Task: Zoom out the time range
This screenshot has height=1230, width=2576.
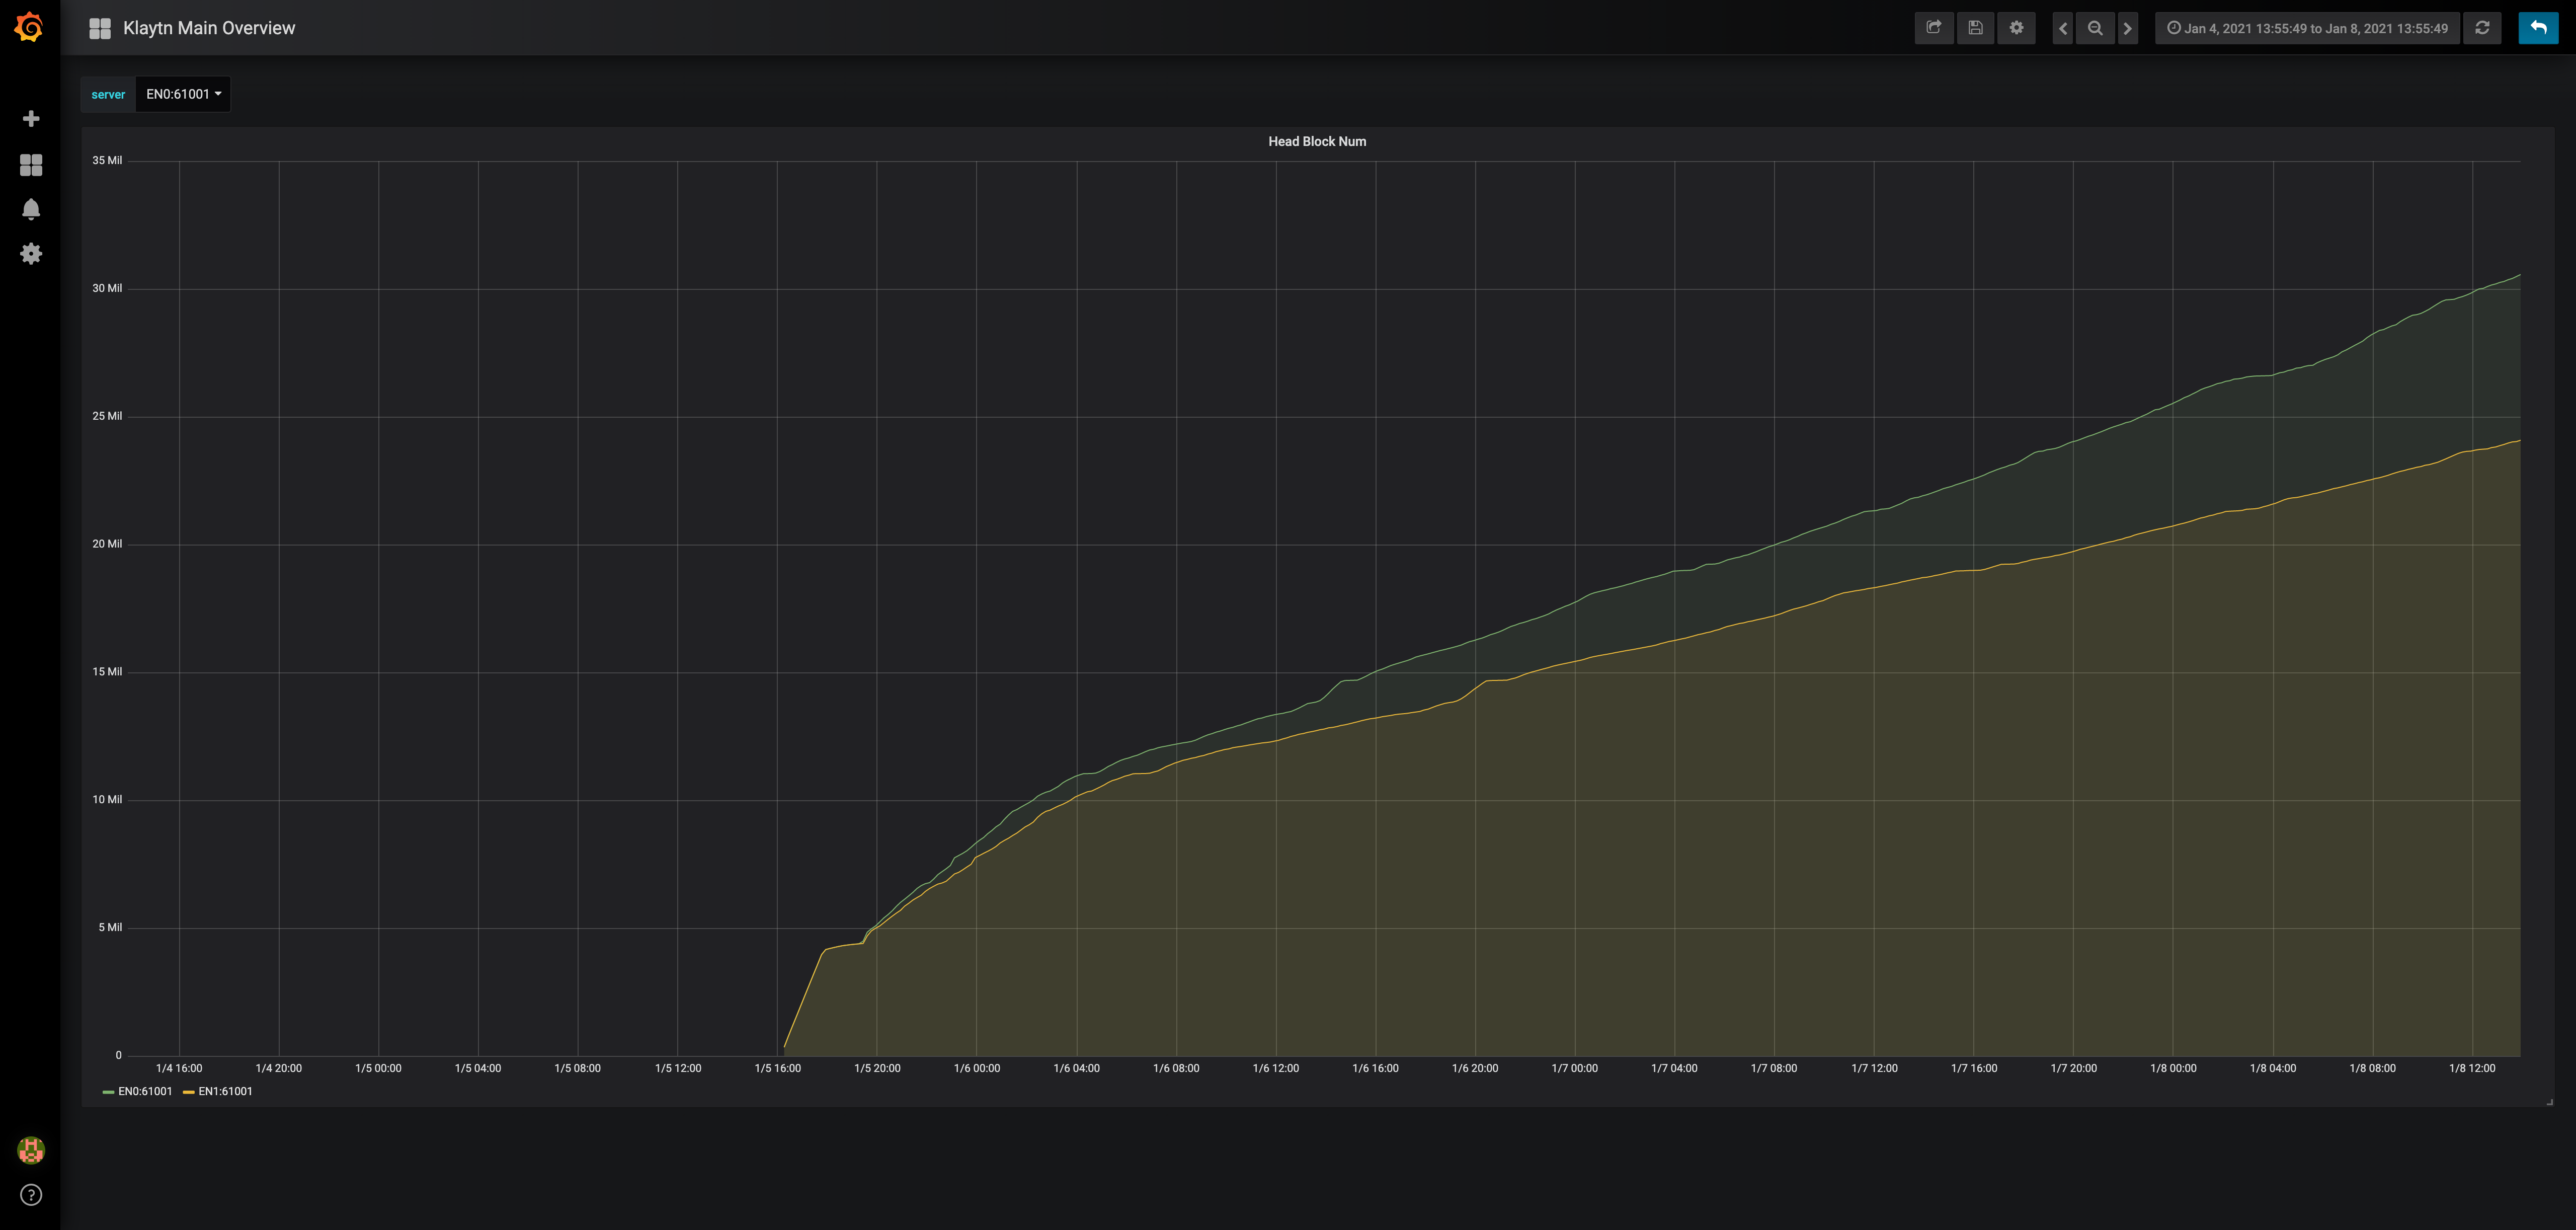Action: [x=2095, y=28]
